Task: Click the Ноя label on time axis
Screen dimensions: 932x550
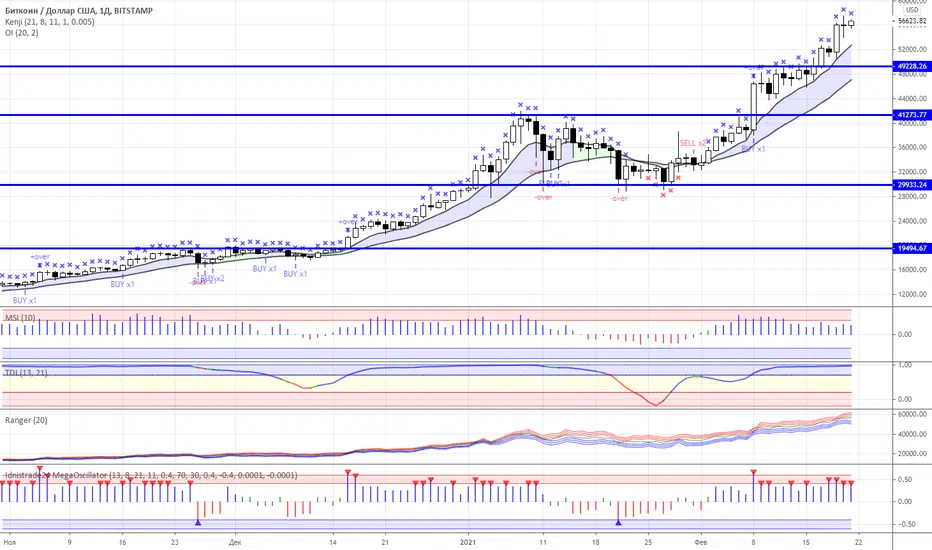Action: 10,542
